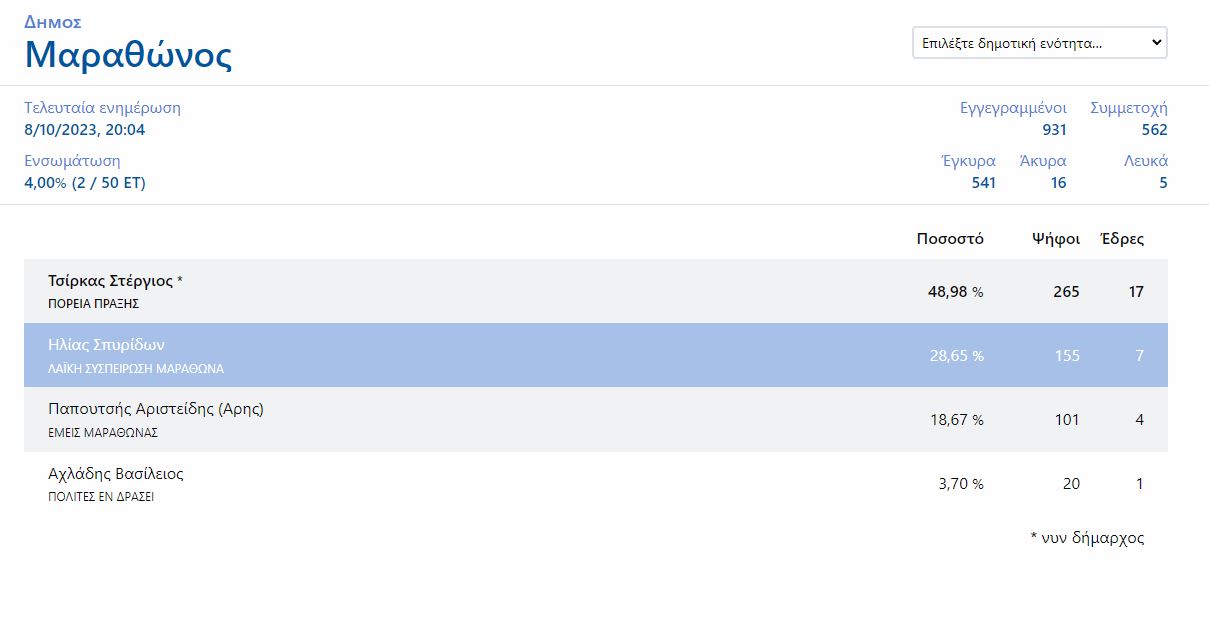The width and height of the screenshot is (1209, 617).
Task: Click the Μαραθώνος municipality heading
Action: [x=128, y=54]
